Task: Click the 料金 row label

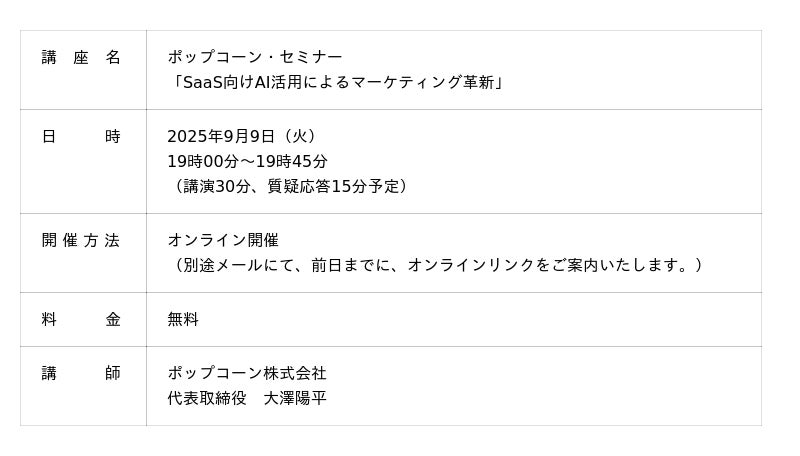Action: [x=81, y=320]
